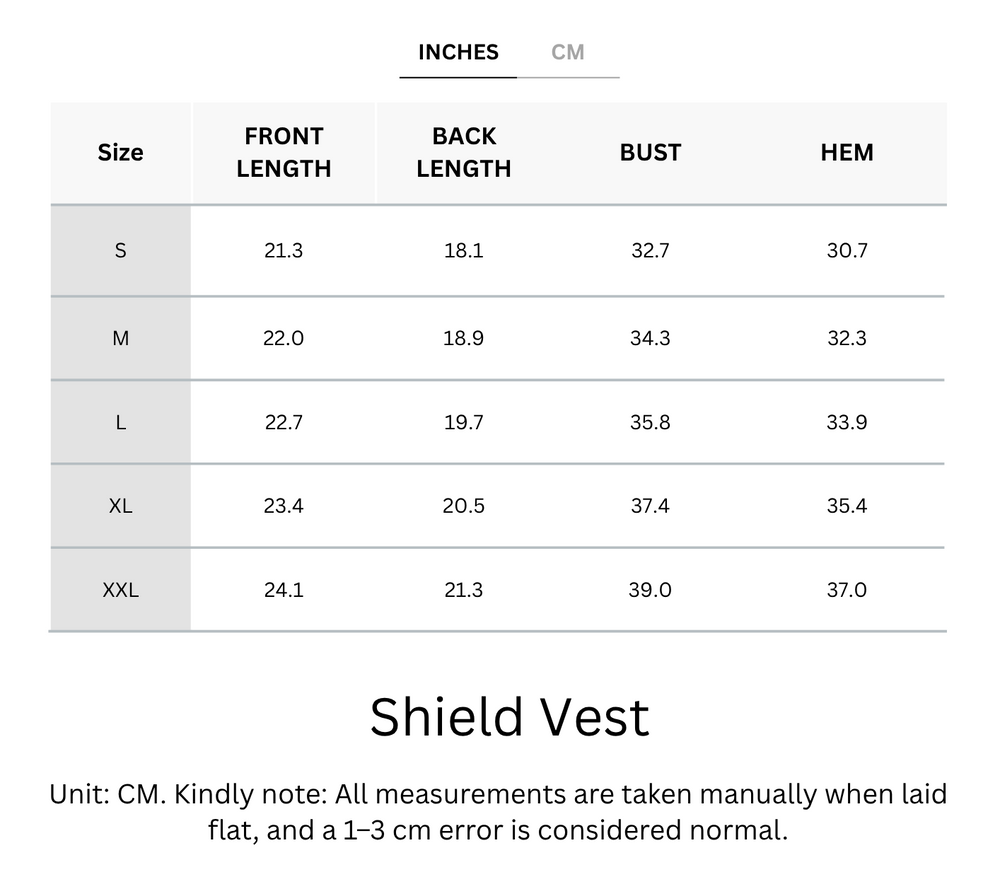Screen dimensions: 1000x872
Task: Click the FRONT LENGTH column header
Action: (284, 153)
